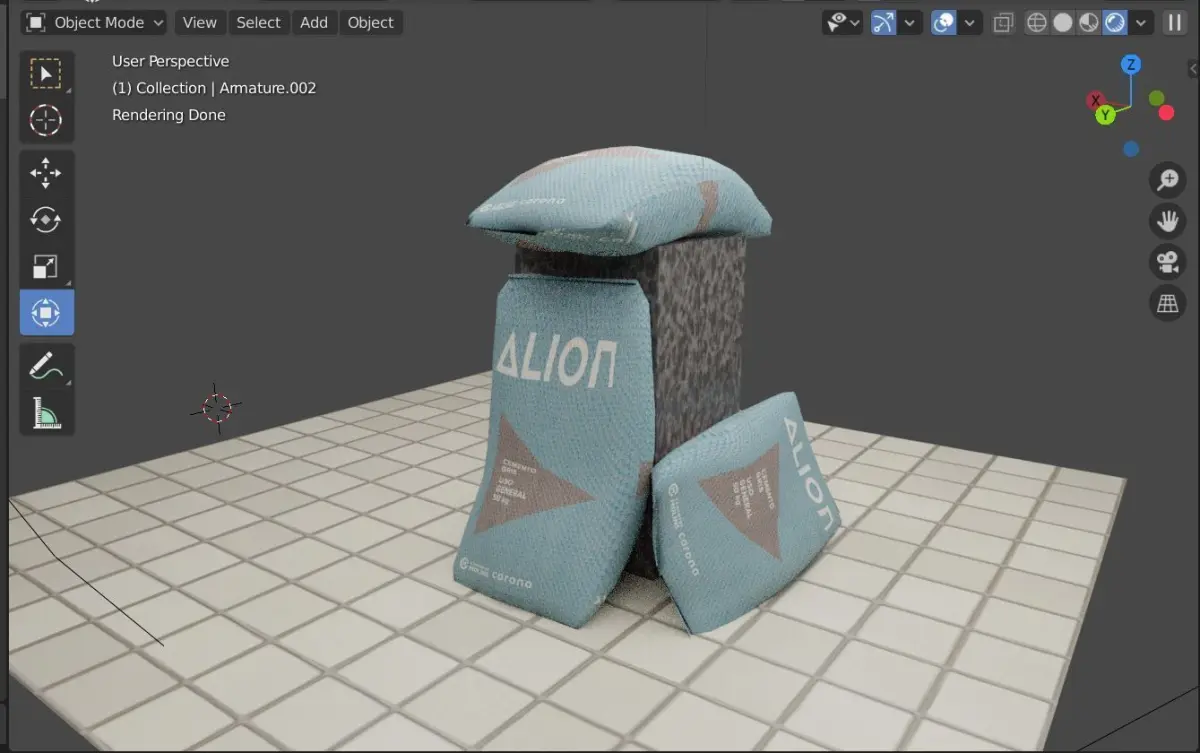This screenshot has height=753, width=1200.
Task: Open the Object Mode dropdown
Action: 95,22
